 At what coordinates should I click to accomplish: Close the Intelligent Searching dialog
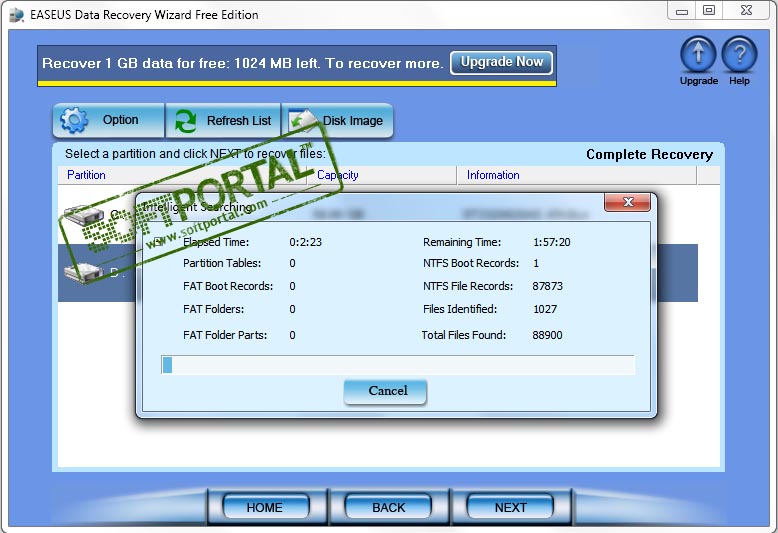(x=628, y=202)
